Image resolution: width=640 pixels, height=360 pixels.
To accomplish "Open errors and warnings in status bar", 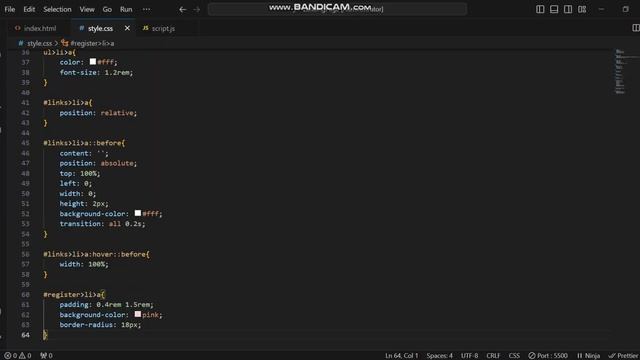I will (18, 356).
